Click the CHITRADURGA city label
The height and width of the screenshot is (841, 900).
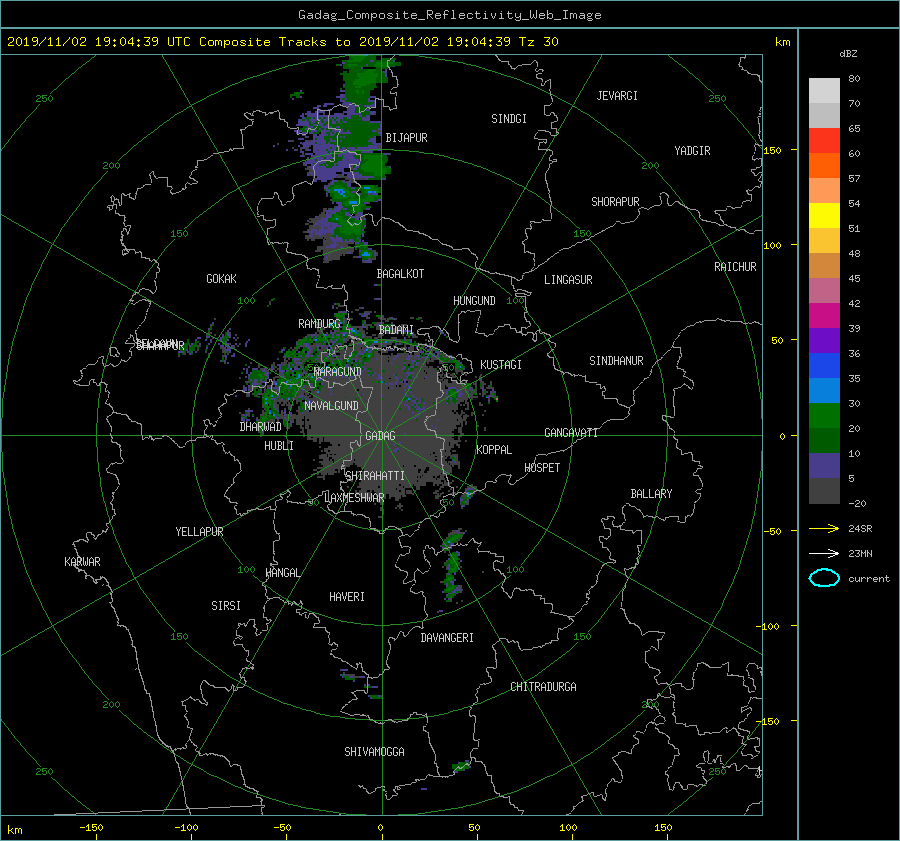(544, 687)
